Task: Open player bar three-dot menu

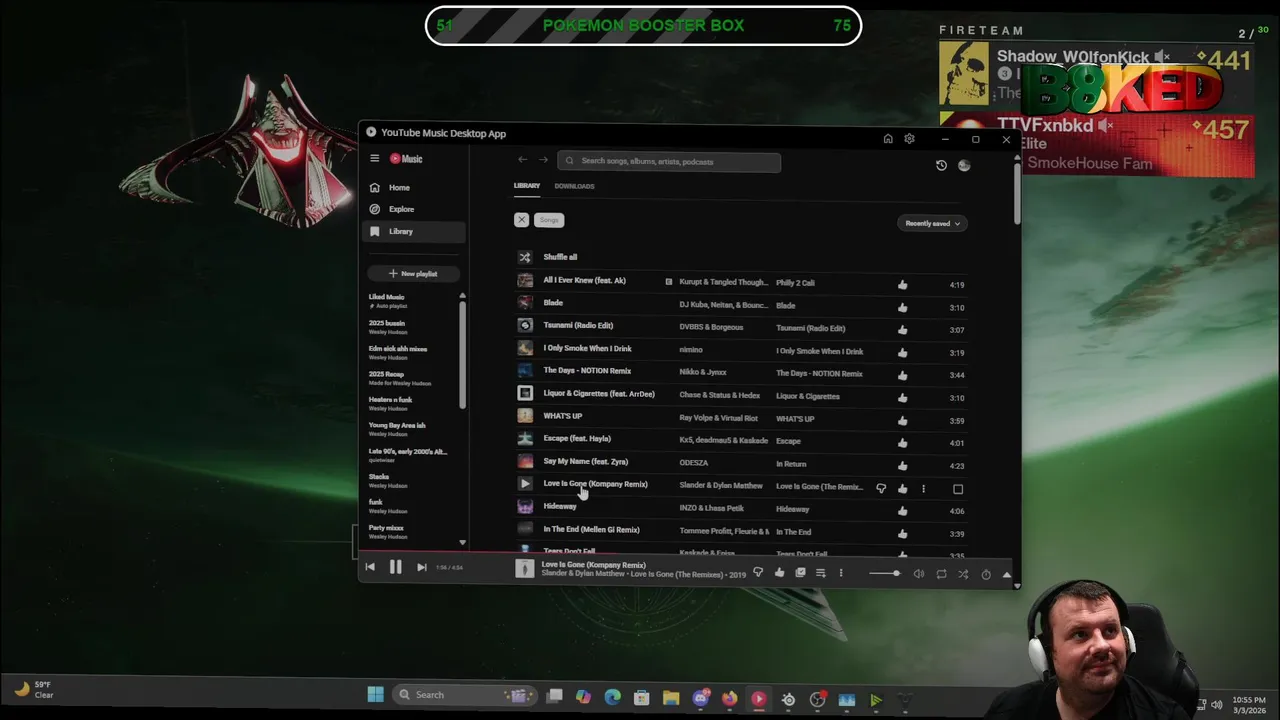Action: (x=841, y=573)
